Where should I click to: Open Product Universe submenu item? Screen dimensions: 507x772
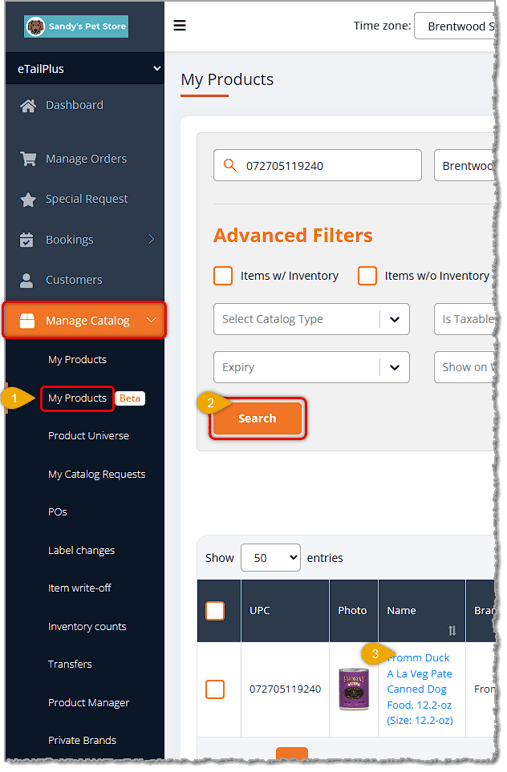[89, 436]
